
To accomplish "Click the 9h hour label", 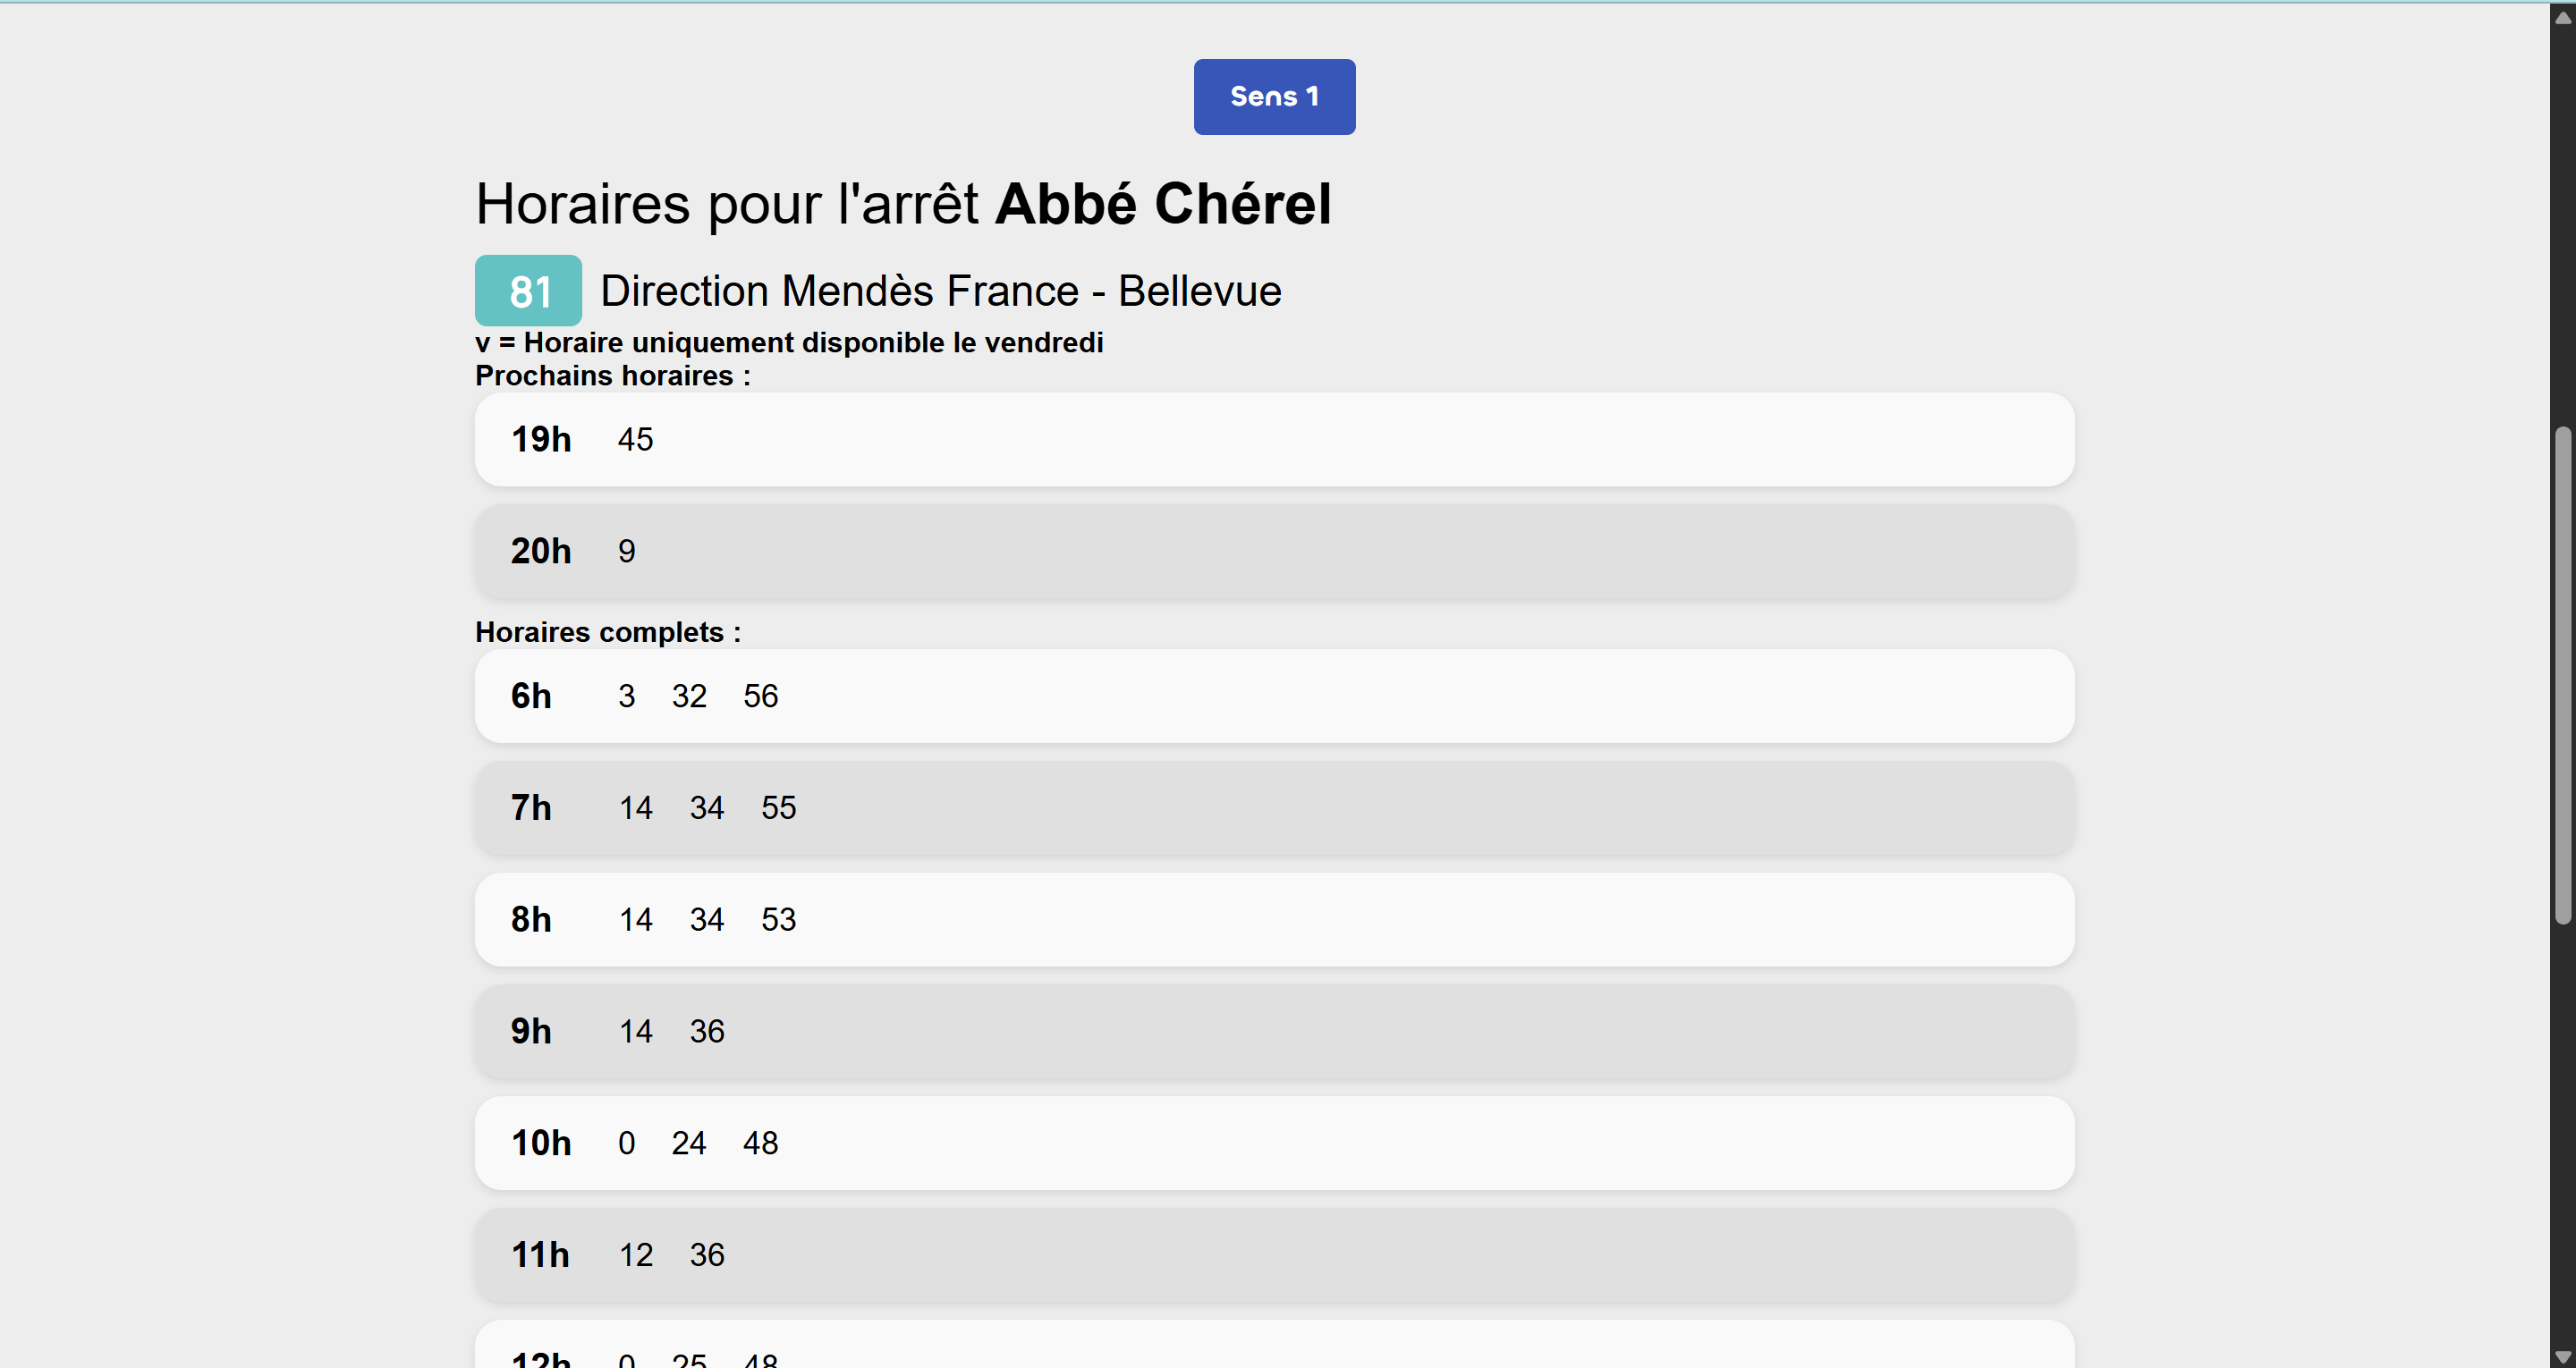I will click(531, 1031).
